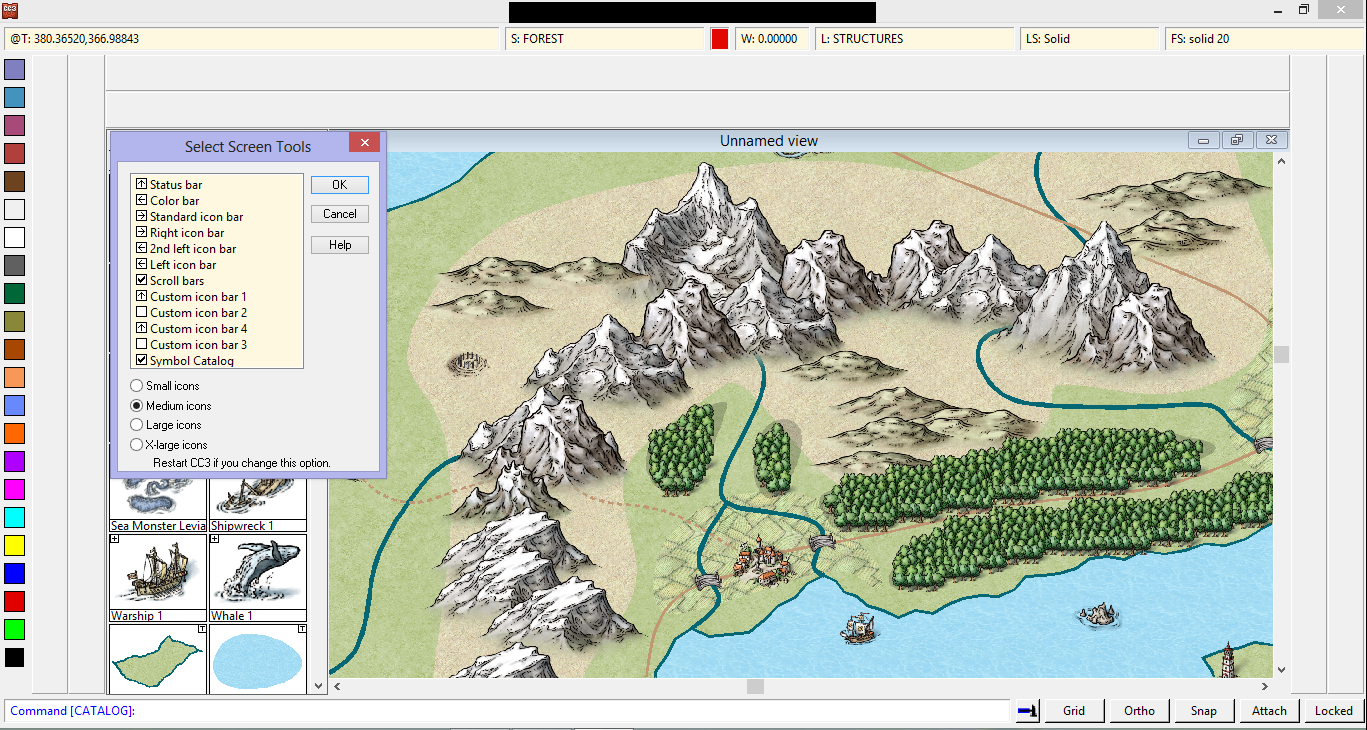Click the red-roofed town symbol on the map

pos(762,561)
